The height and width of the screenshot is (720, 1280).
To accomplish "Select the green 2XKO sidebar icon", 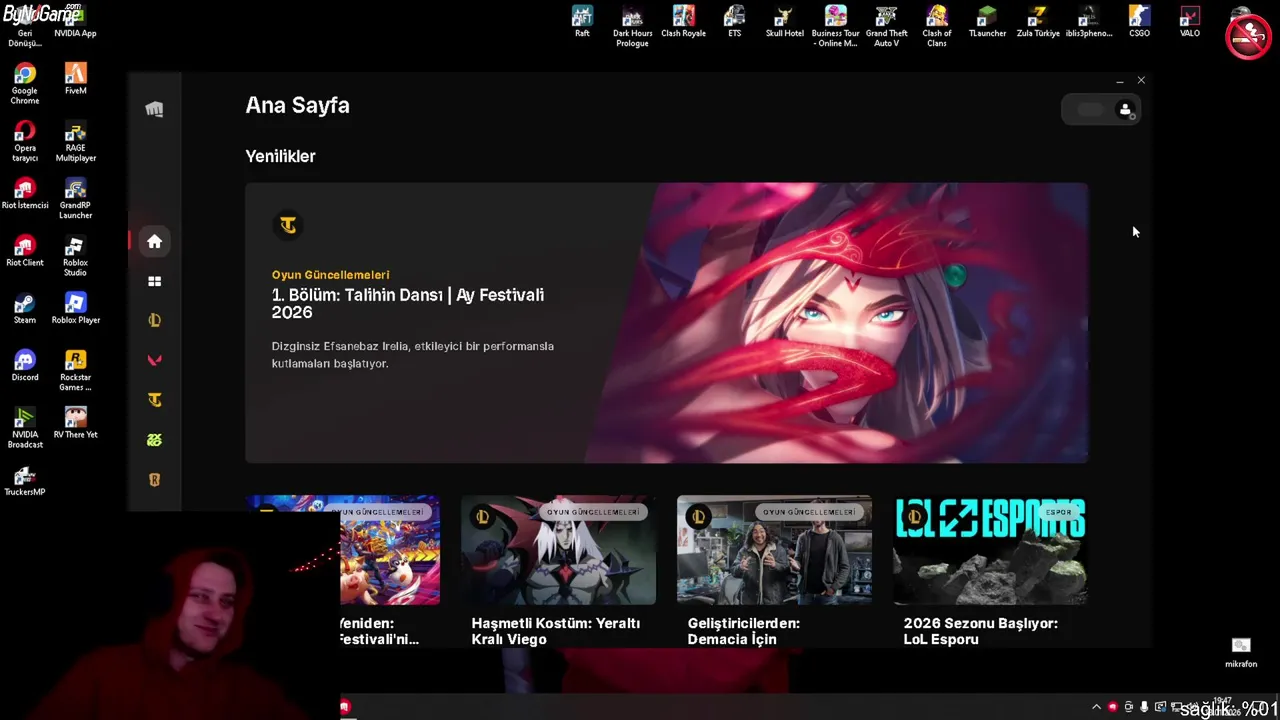I will (154, 440).
